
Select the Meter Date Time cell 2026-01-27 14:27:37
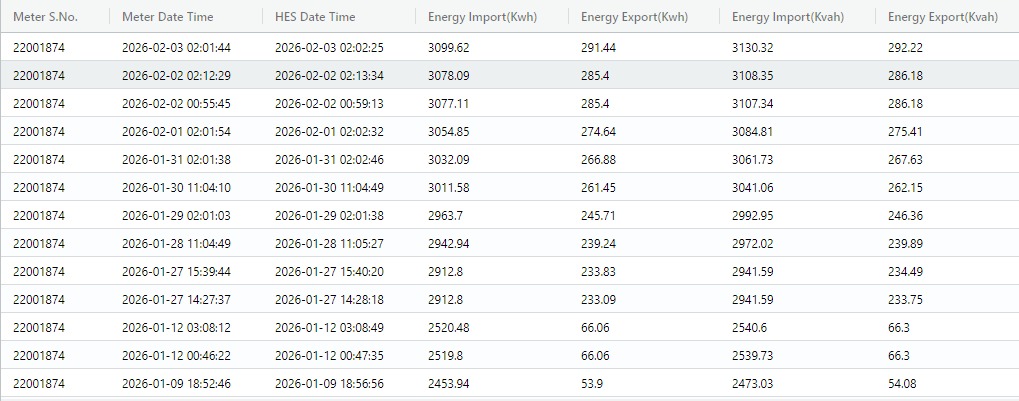coord(176,299)
